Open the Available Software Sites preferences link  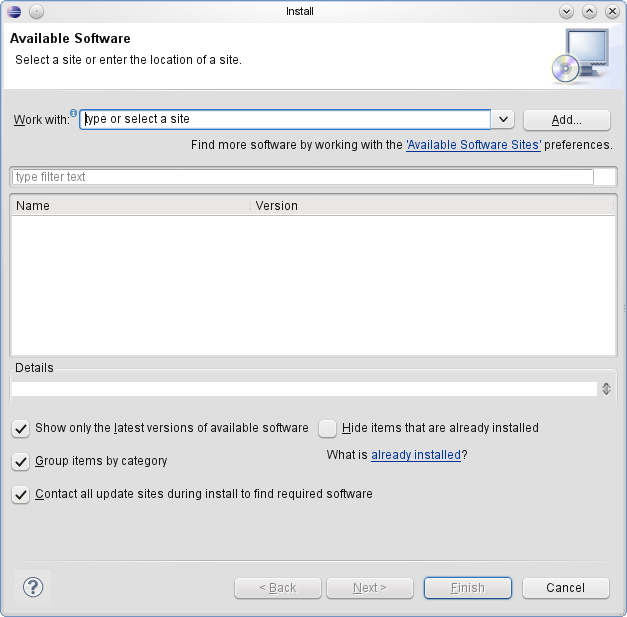tap(474, 145)
